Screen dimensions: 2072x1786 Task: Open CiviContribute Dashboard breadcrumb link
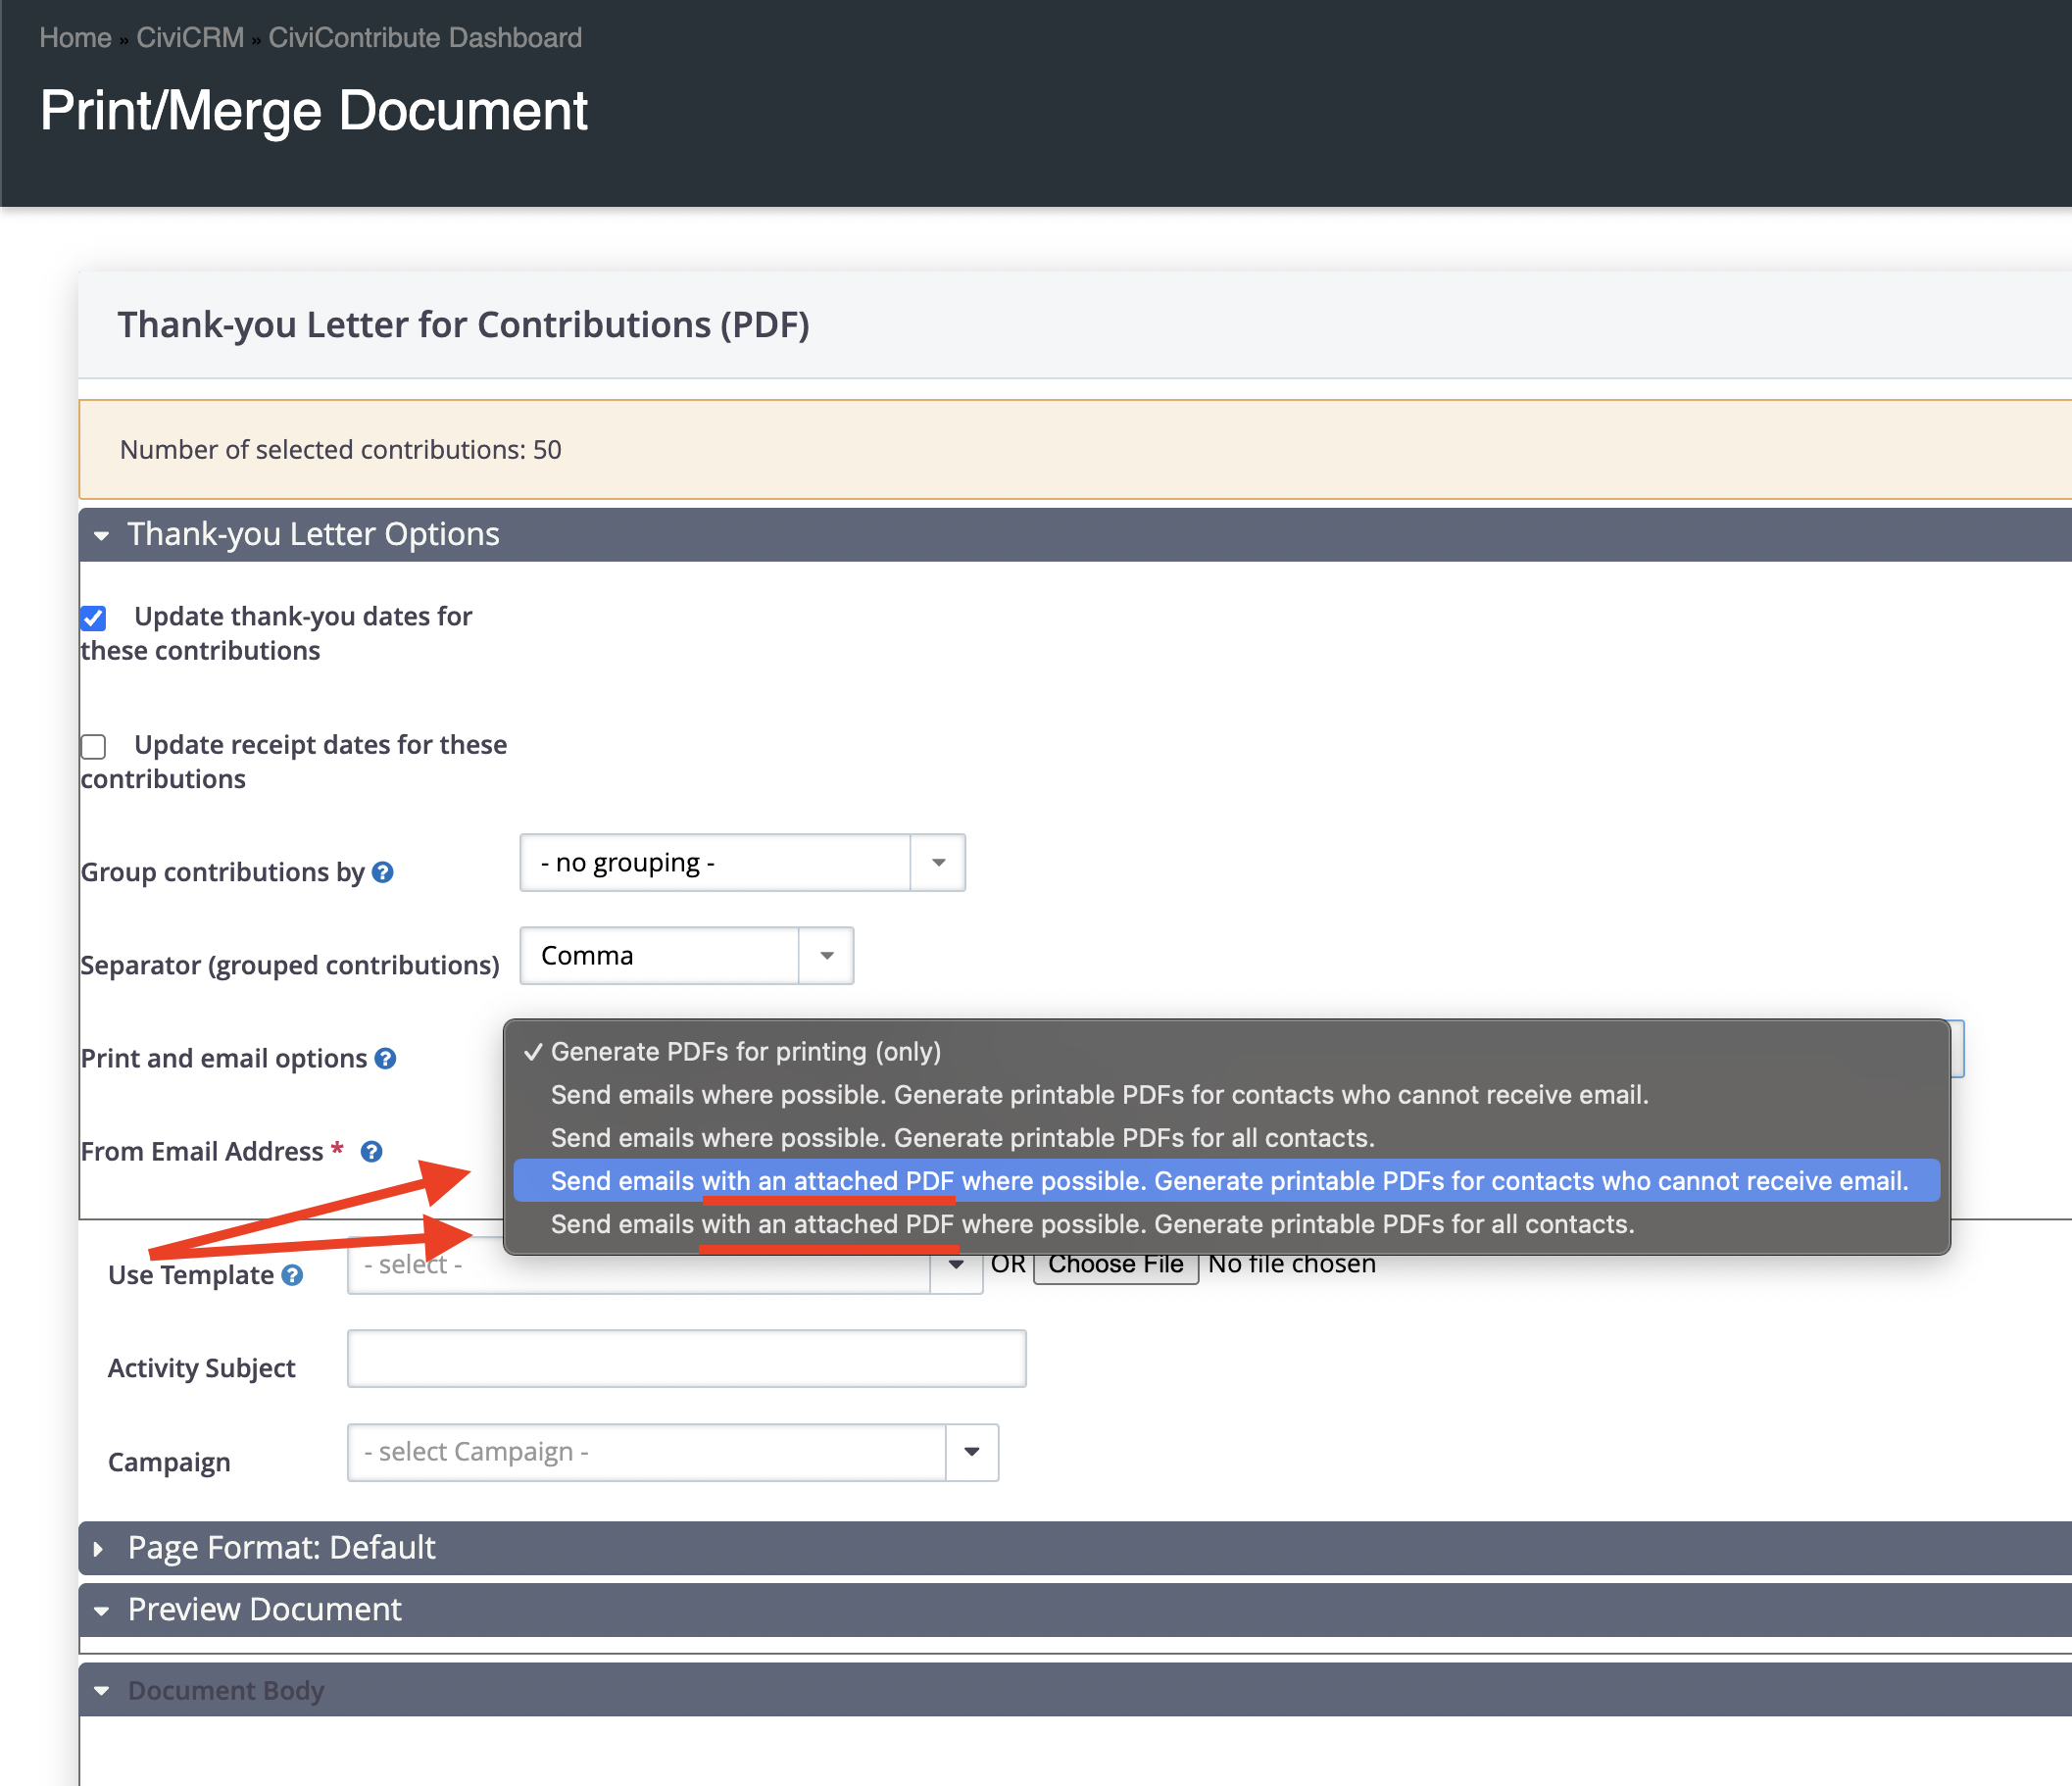[425, 38]
